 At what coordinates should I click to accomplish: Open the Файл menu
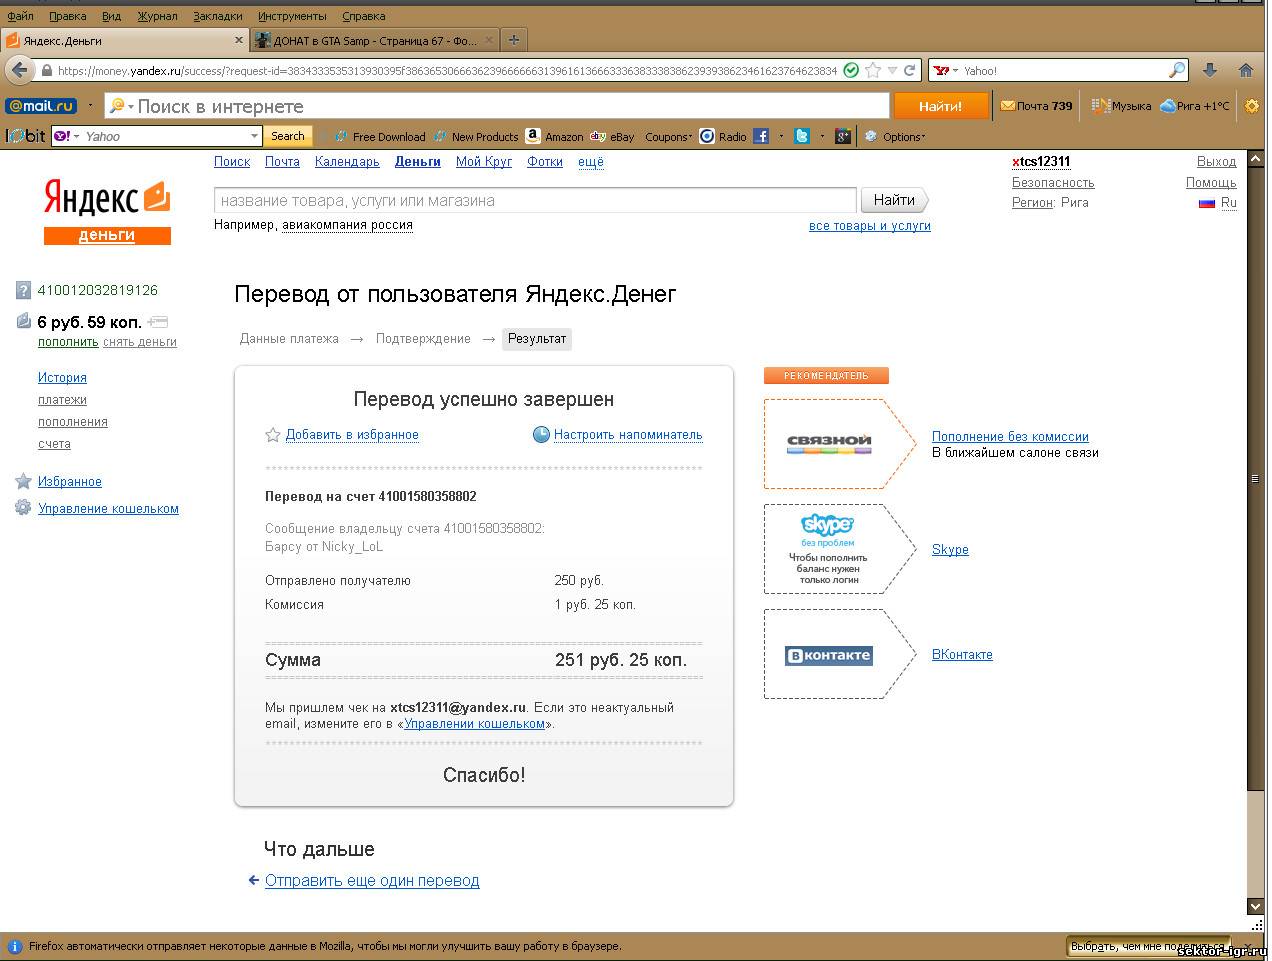[20, 16]
